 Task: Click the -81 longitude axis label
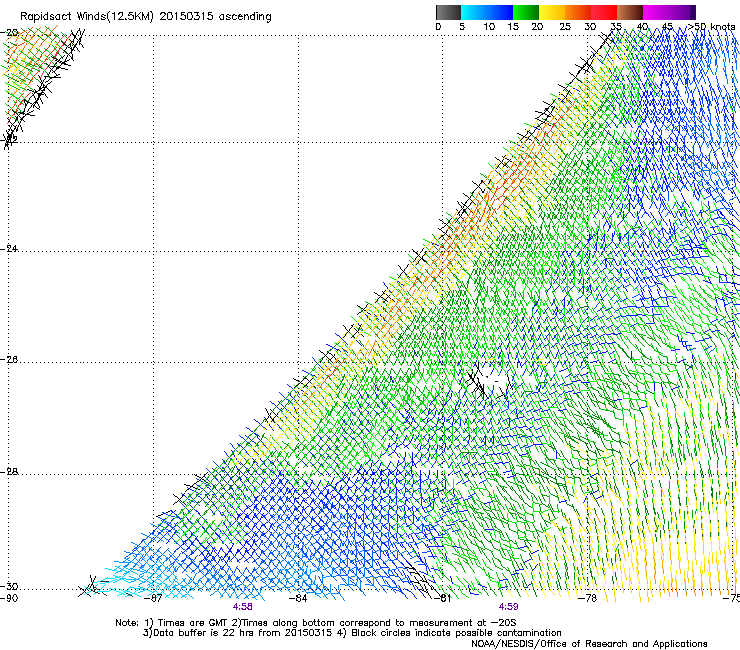click(442, 598)
